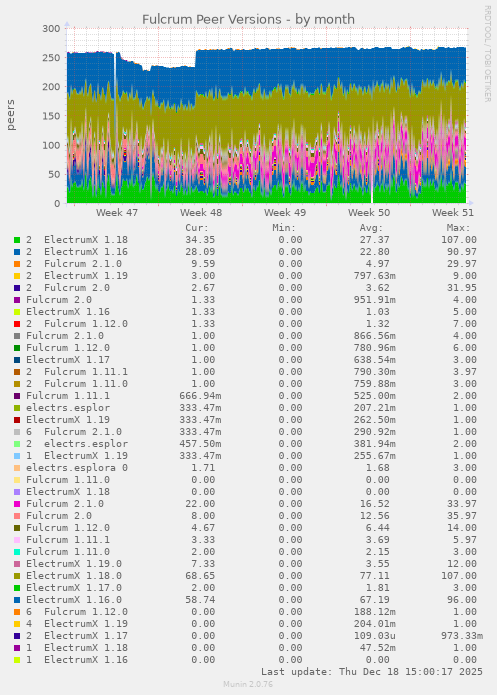Click the Week 48 axis label

[x=201, y=213]
